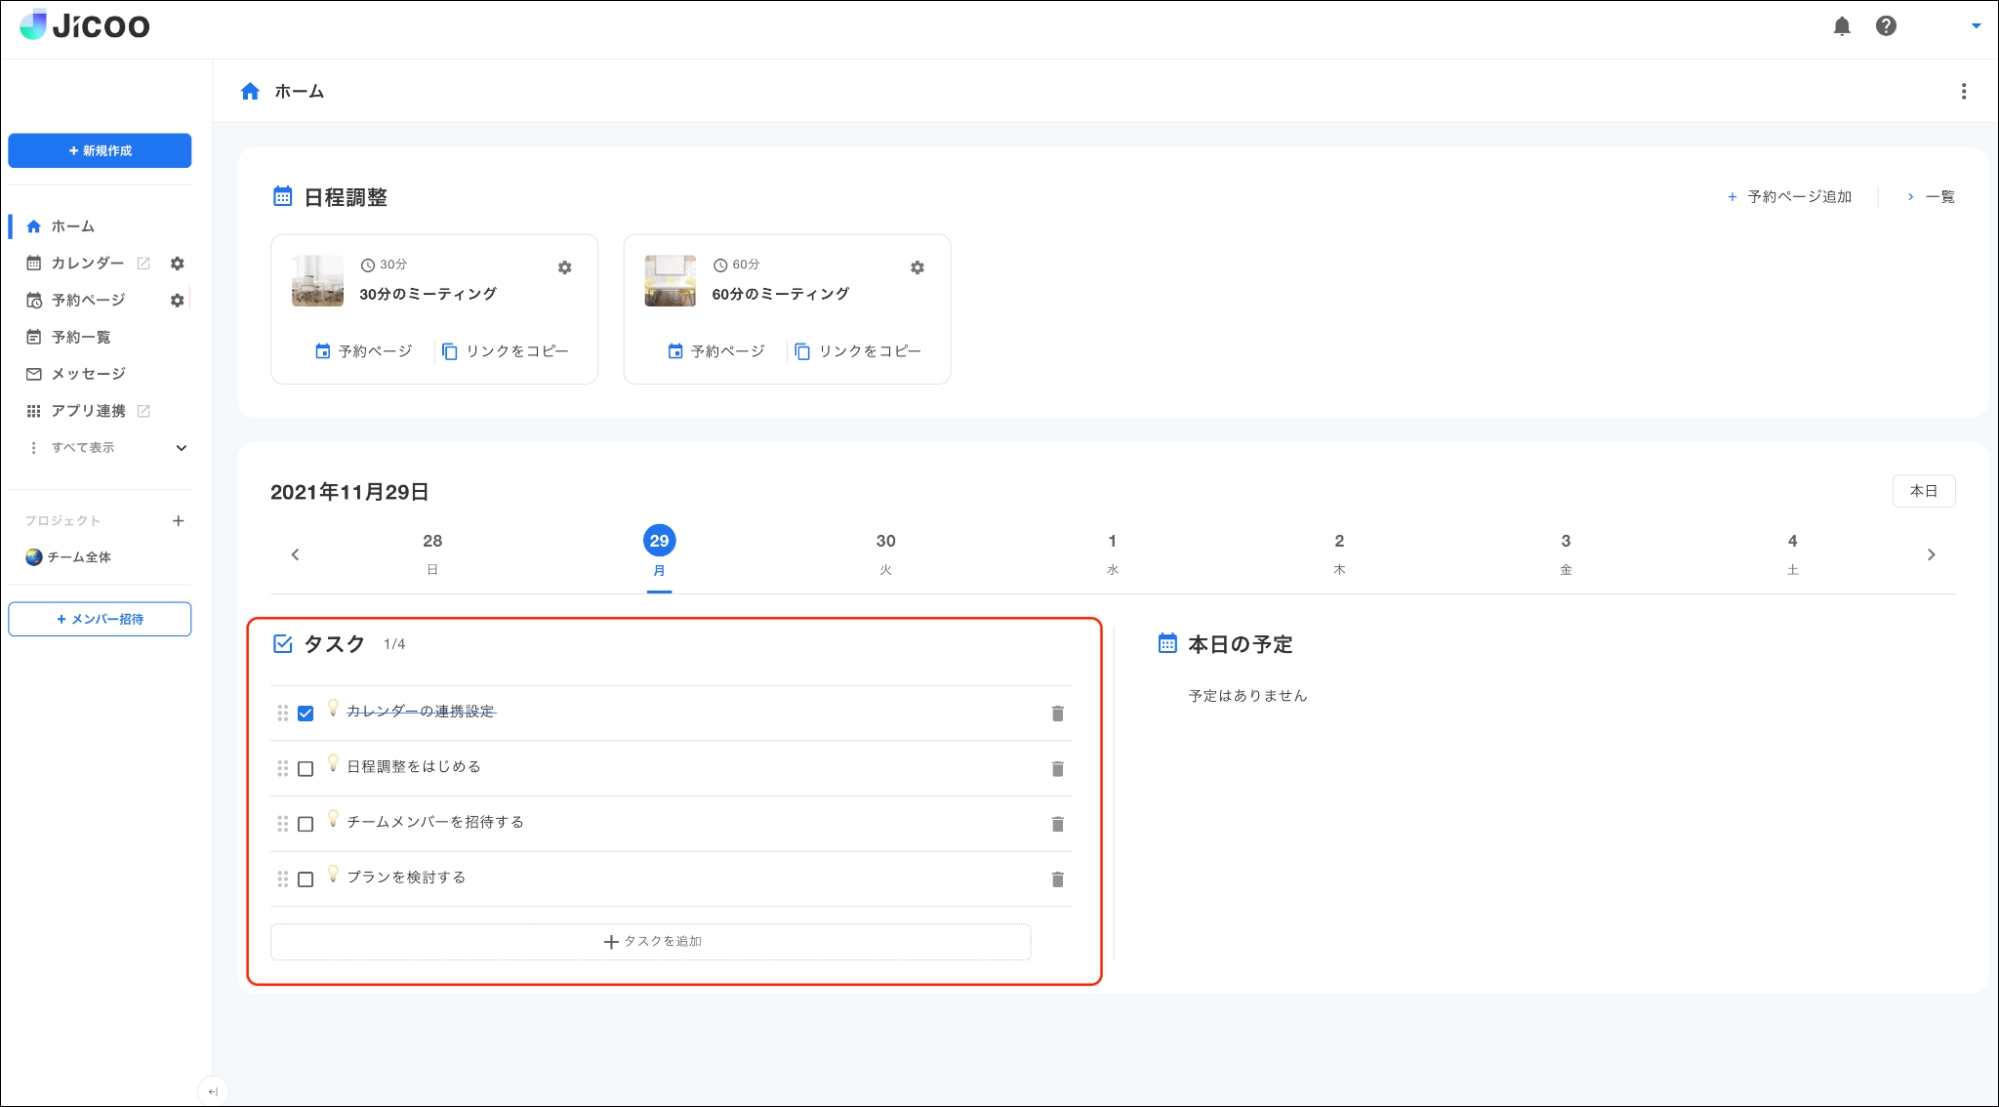Open the account dropdown arrow at top right
This screenshot has height=1107, width=1999.
pyautogui.click(x=1975, y=26)
